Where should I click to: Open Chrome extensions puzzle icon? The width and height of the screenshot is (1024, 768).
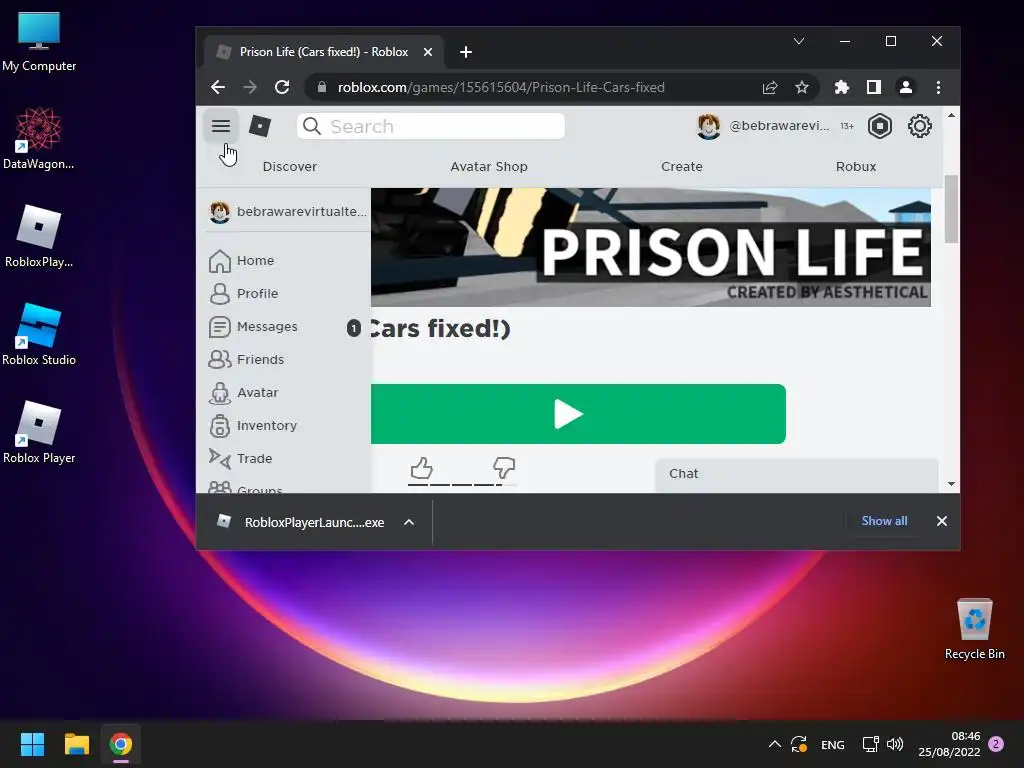(842, 88)
